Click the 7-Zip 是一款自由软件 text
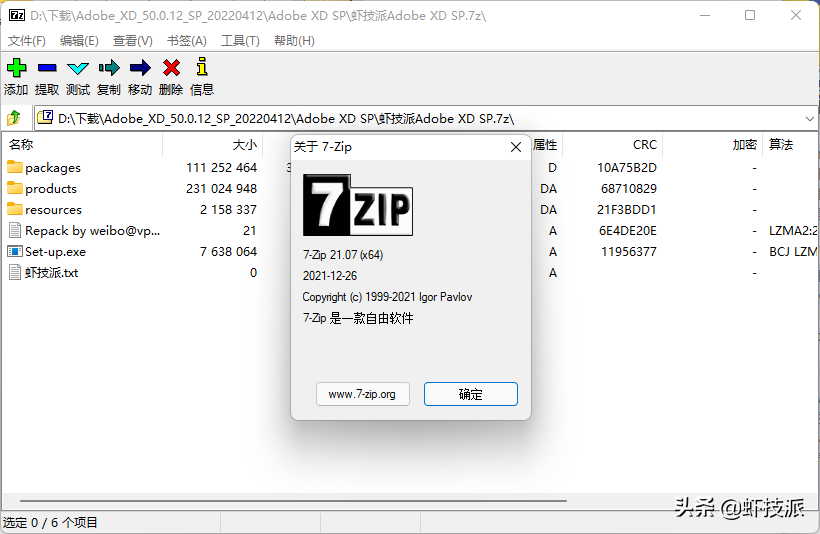820x534 pixels. (358, 318)
